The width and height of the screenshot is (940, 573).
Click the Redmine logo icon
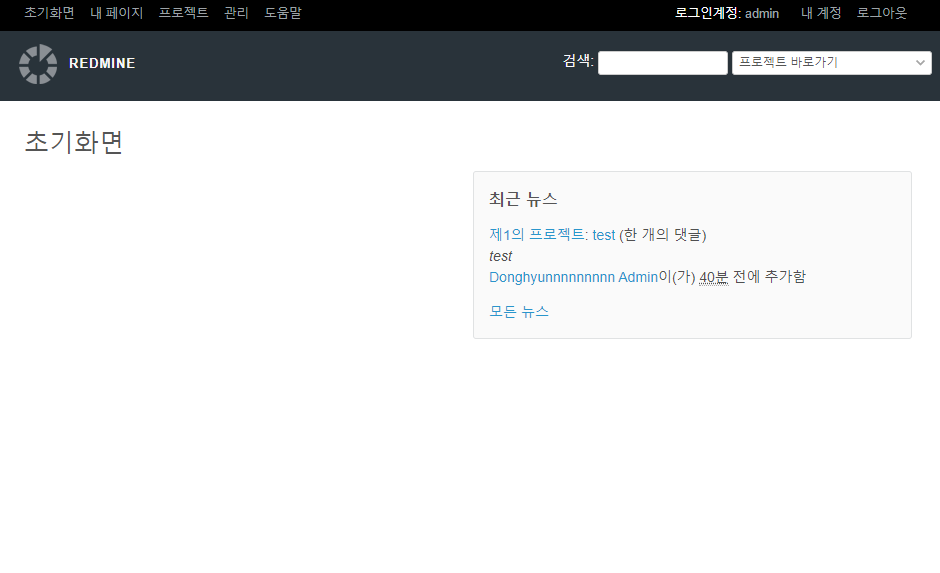point(38,64)
